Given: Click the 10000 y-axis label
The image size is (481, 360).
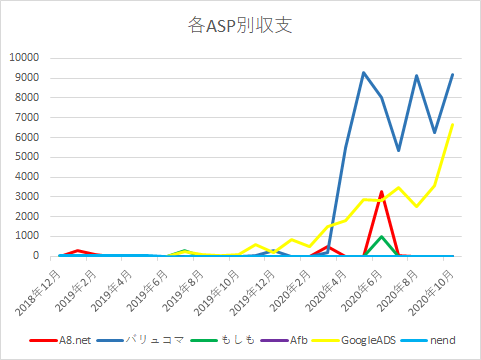Looking at the screenshot, I should click(24, 57).
